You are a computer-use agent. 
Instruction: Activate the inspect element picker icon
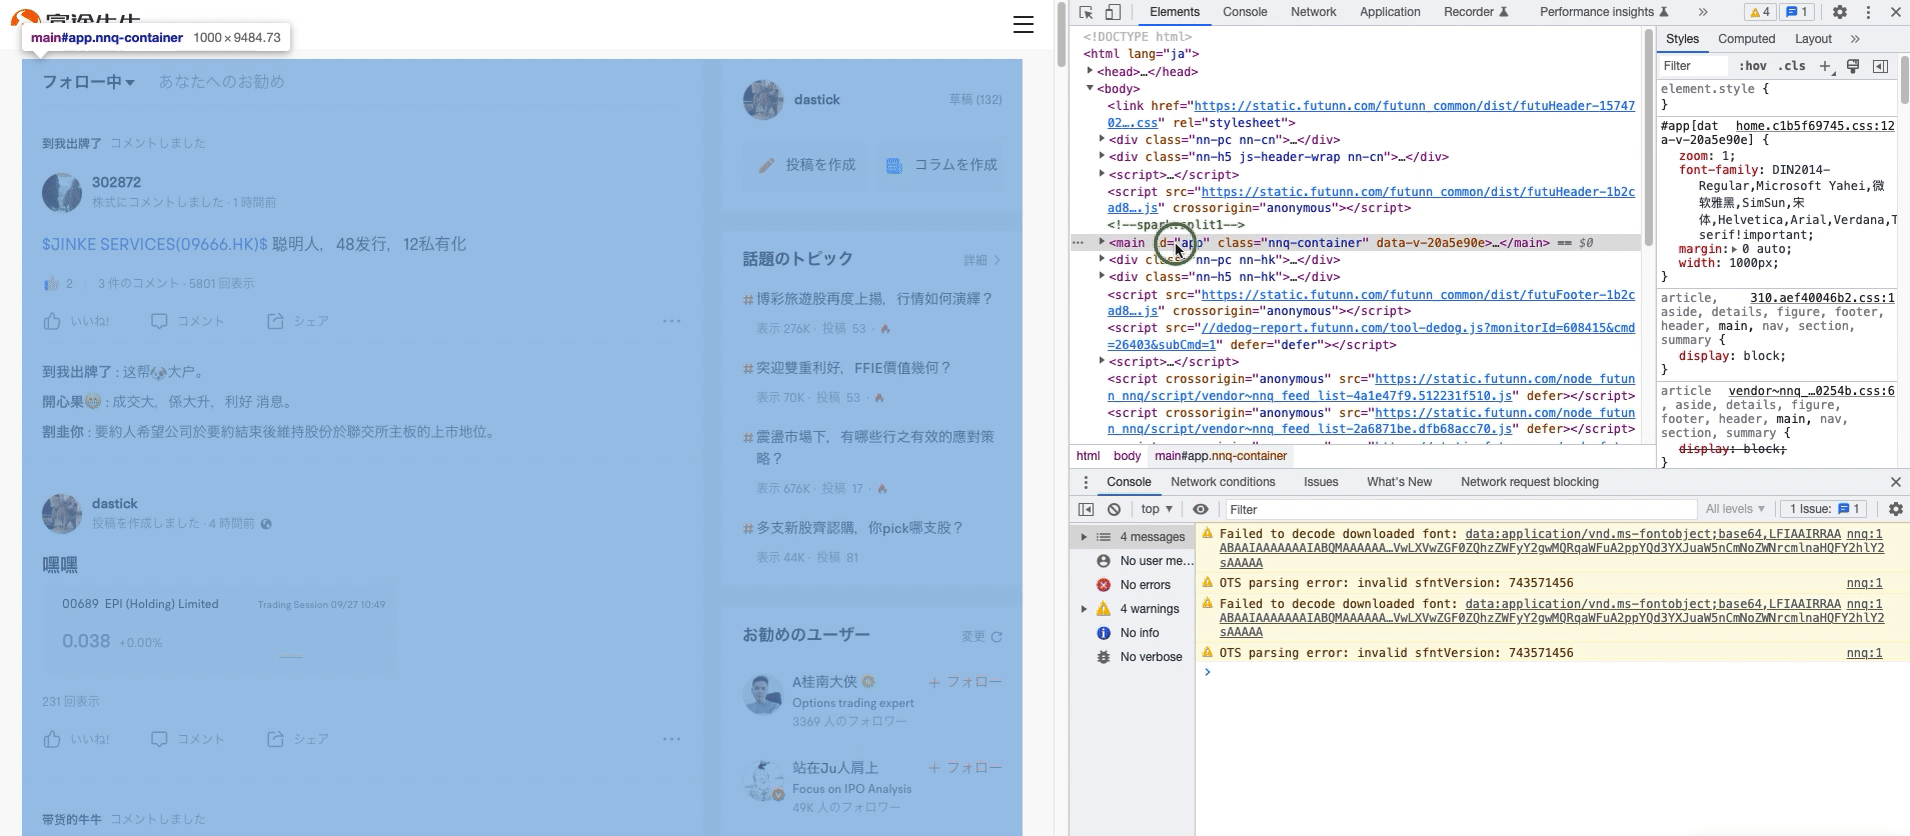(x=1086, y=12)
